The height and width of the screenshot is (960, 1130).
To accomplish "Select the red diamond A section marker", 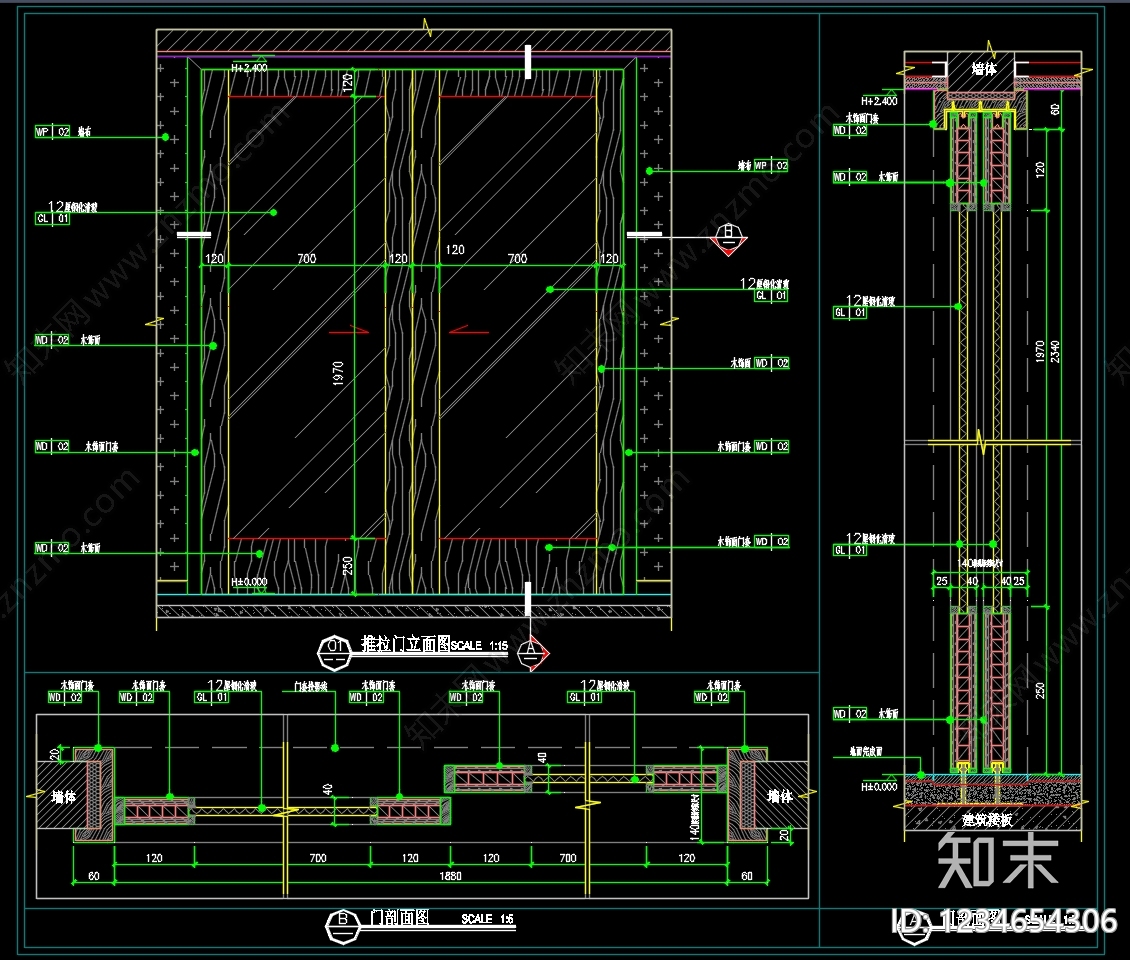I will click(533, 652).
